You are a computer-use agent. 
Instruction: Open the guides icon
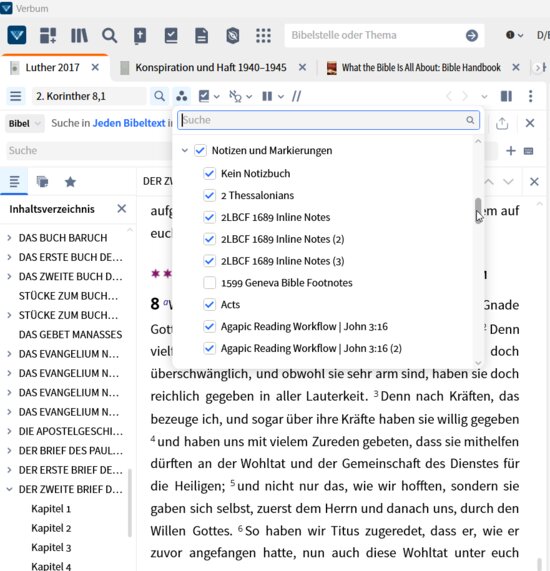pos(232,35)
